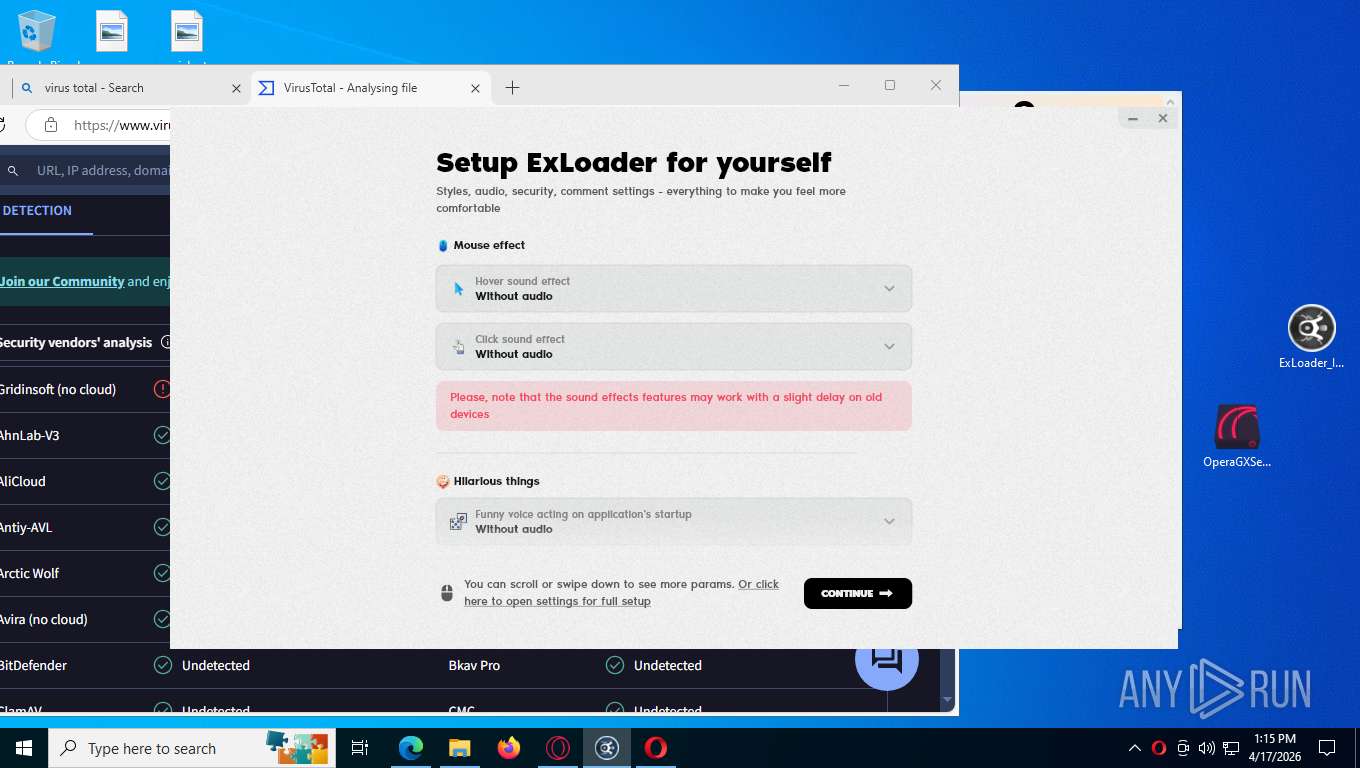Screen dimensions: 1360x768
Task: Click the Antiy-AVL vendor name
Action: [x=26, y=527]
